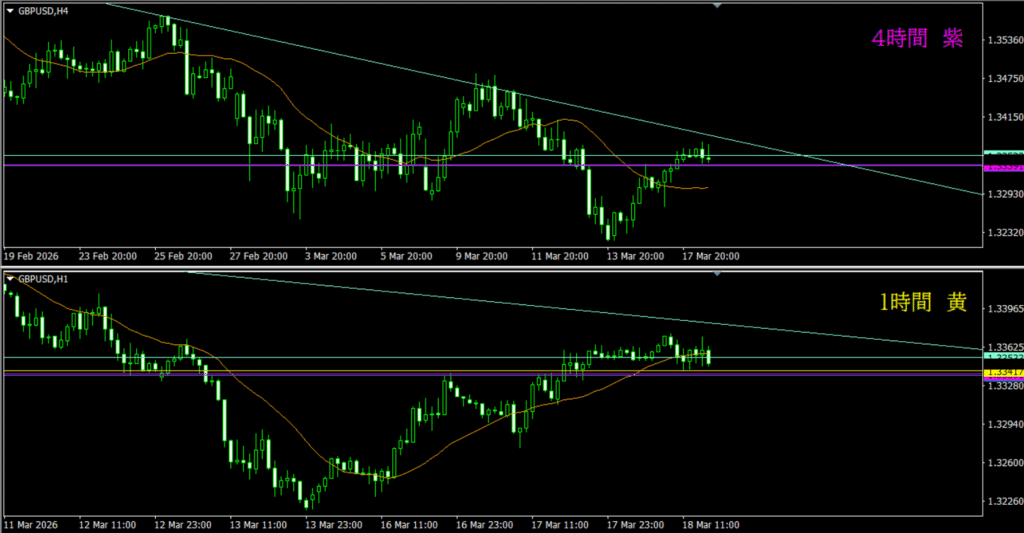Screen dimensions: 1024x533
Task: Click the 1.33965 price on H1 scale
Action: click(1003, 311)
